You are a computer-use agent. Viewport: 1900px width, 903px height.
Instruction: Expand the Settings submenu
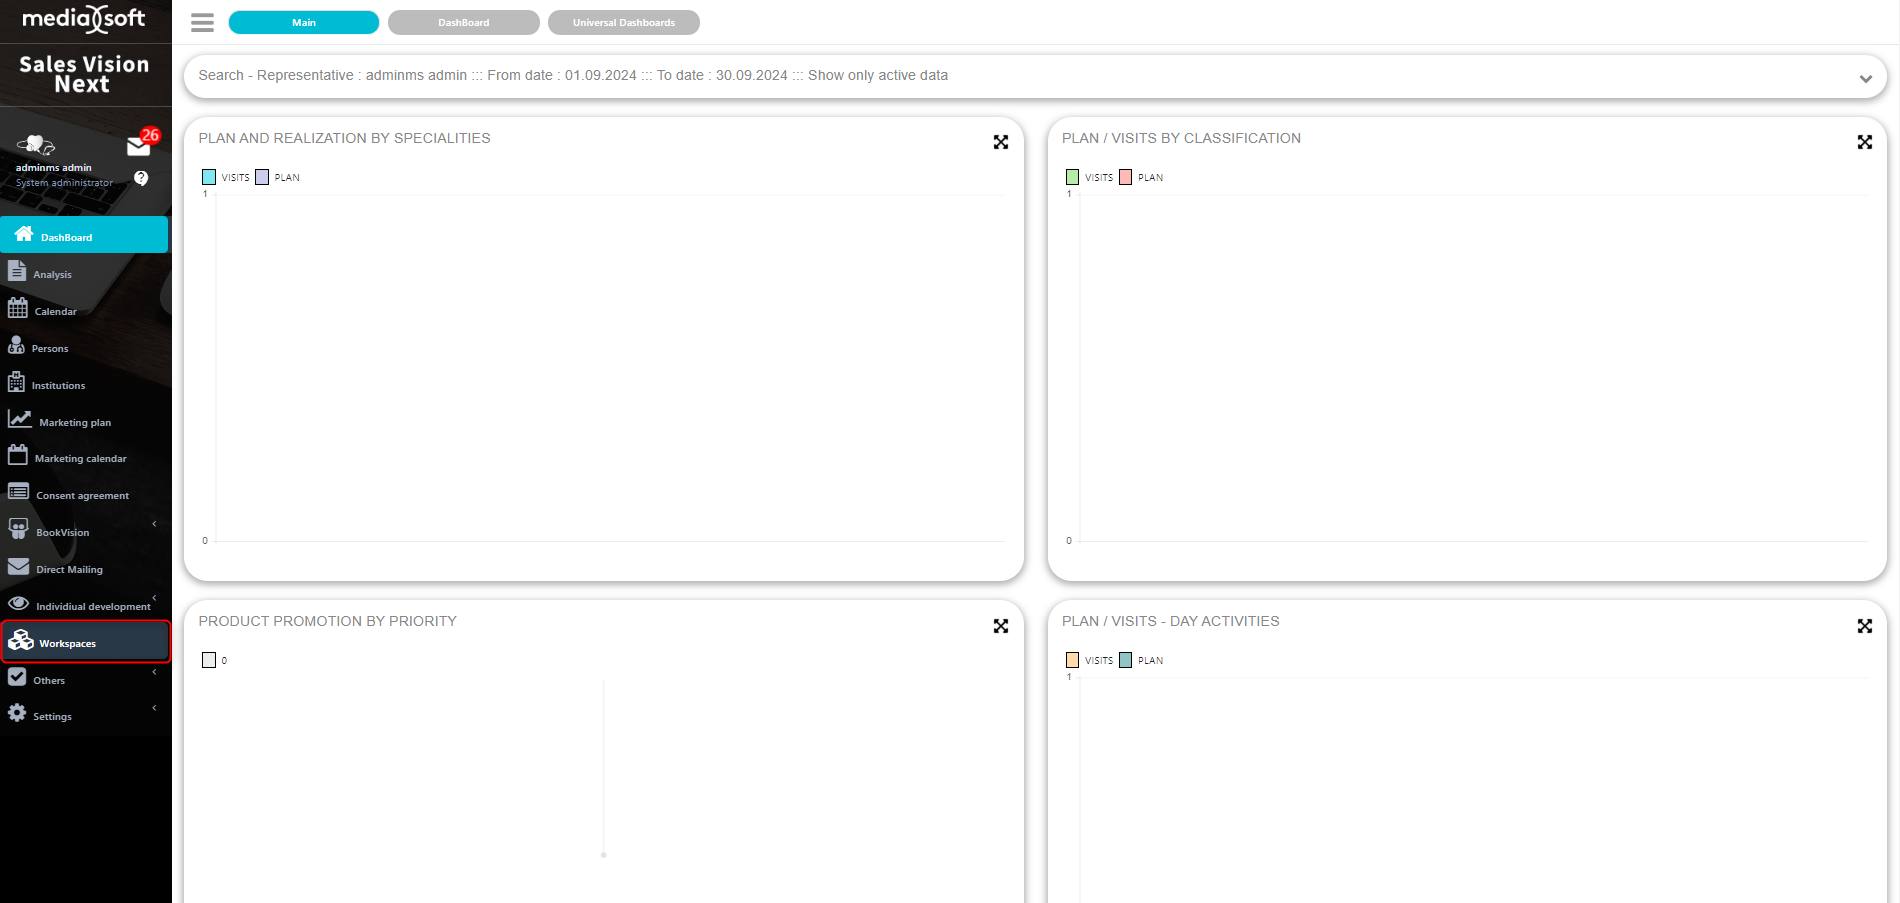pos(154,708)
